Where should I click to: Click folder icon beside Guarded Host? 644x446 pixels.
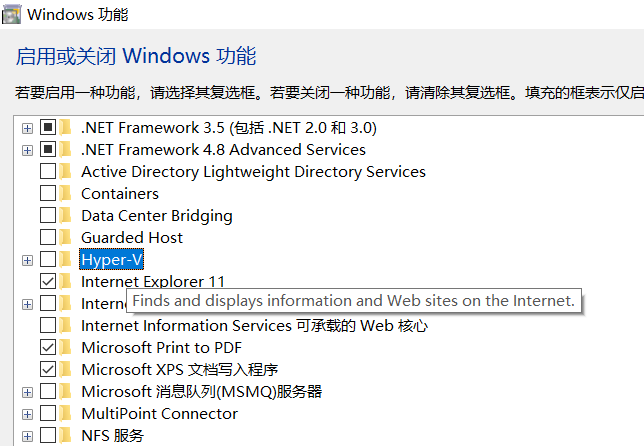coord(67,238)
